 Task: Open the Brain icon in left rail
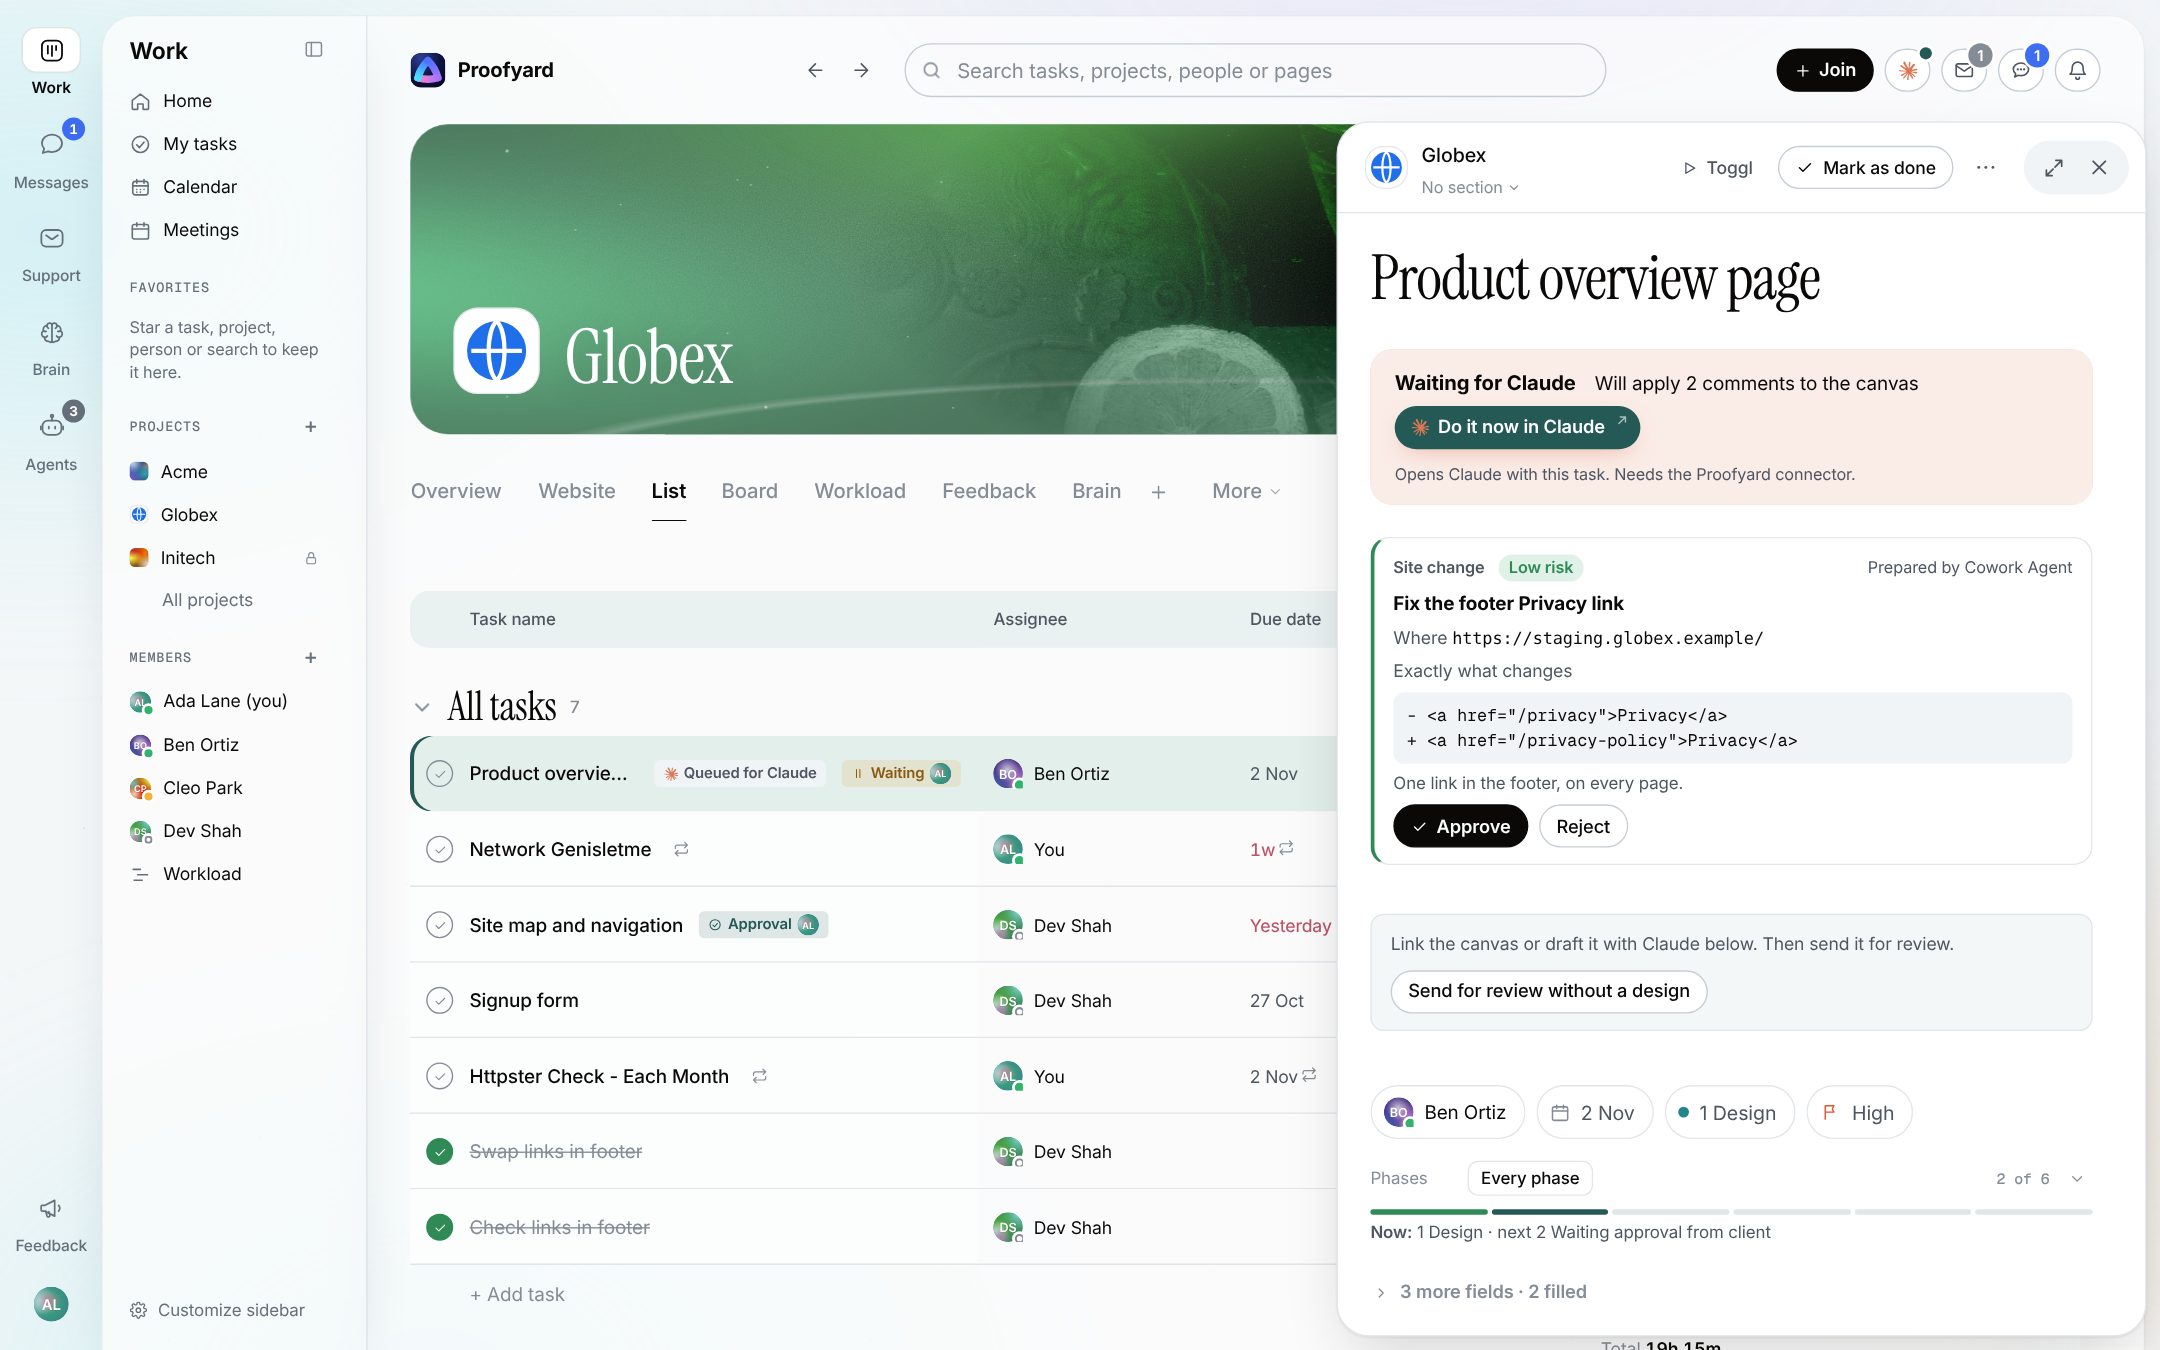click(51, 332)
